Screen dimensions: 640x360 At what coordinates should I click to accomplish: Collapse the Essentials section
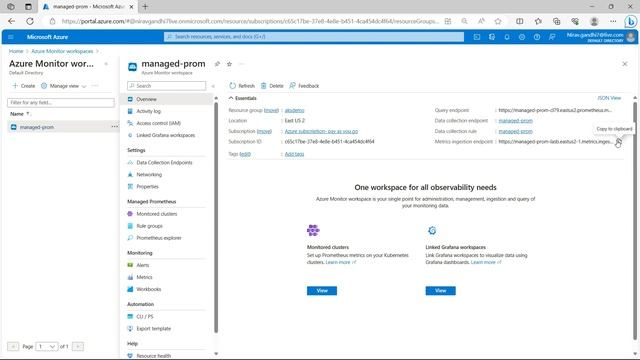(x=242, y=98)
